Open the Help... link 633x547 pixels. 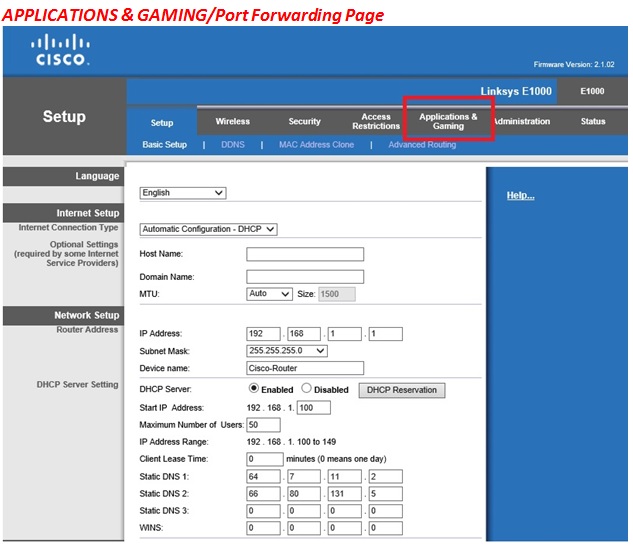tap(520, 196)
